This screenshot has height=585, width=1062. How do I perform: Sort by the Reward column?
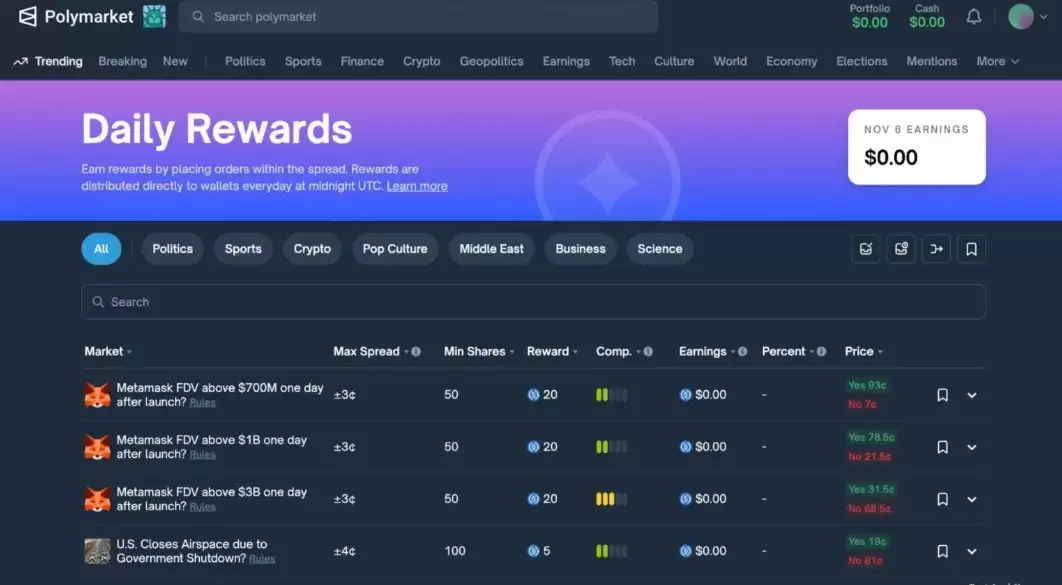click(548, 352)
